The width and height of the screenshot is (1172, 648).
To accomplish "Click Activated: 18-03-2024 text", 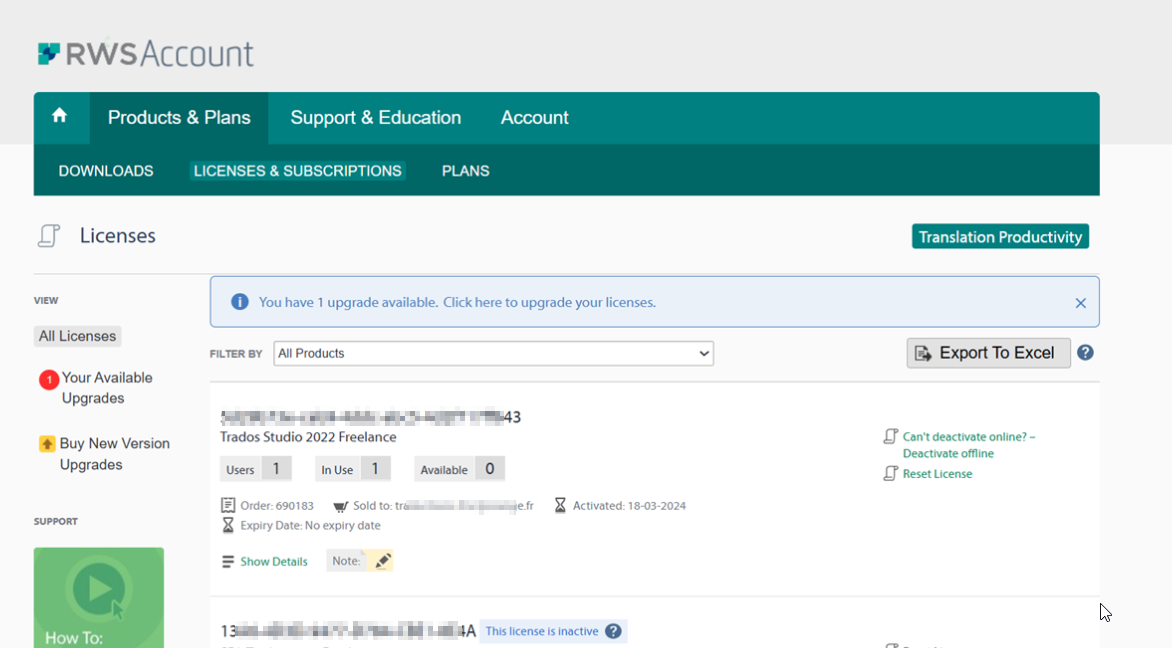I will (x=629, y=506).
